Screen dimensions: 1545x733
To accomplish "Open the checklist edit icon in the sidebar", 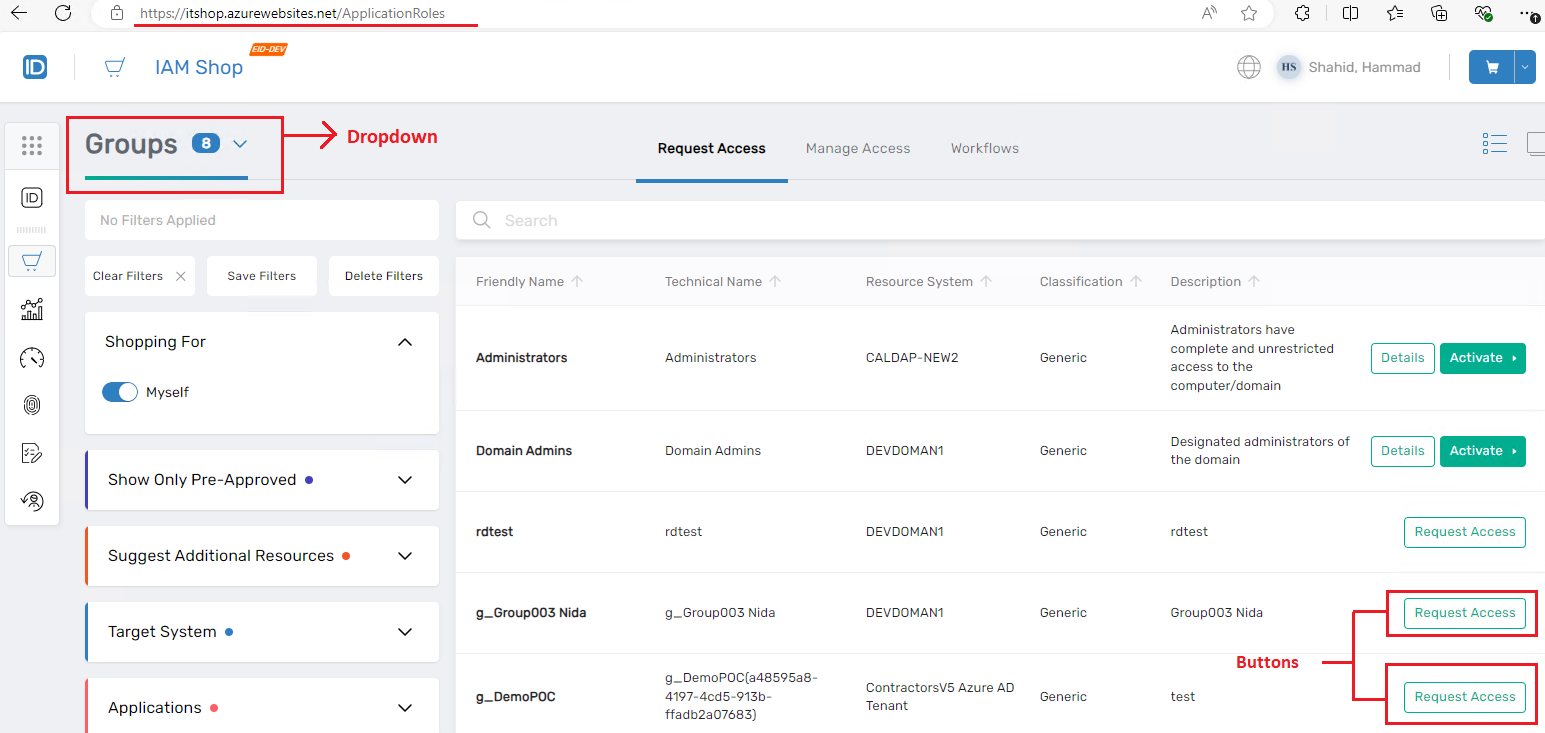I will pyautogui.click(x=32, y=453).
